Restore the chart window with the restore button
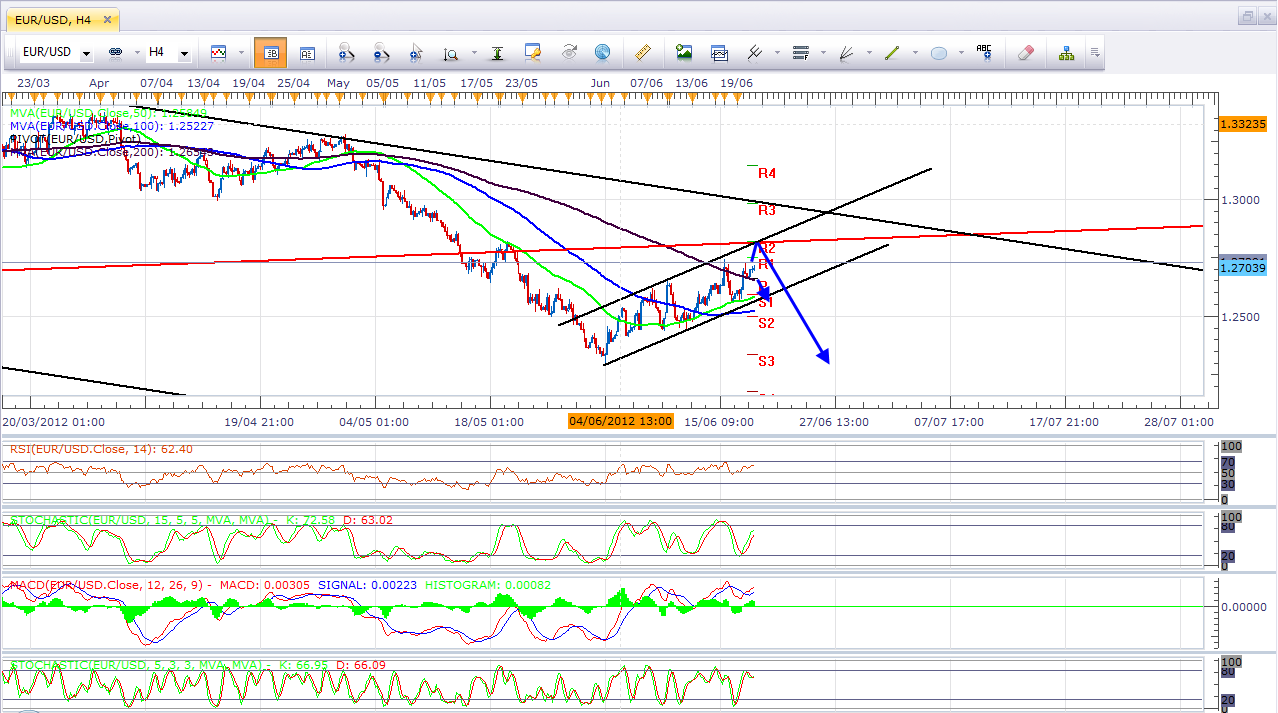 tap(1247, 17)
